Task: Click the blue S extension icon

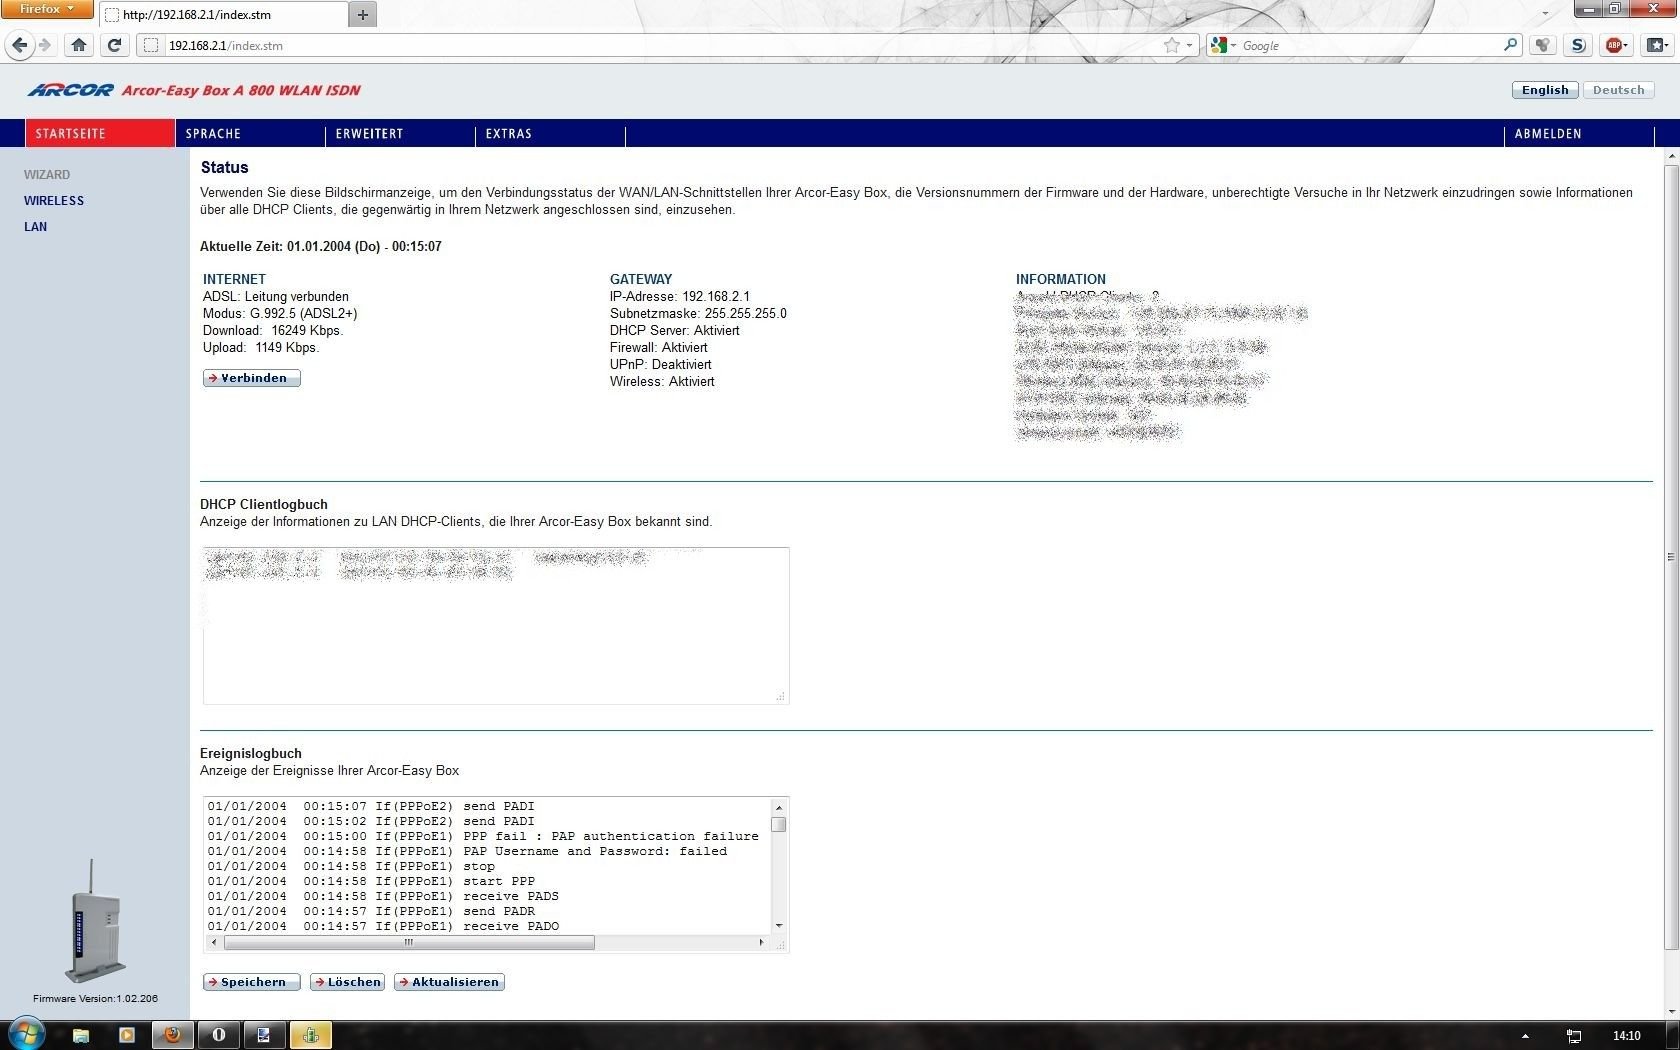Action: click(1578, 45)
